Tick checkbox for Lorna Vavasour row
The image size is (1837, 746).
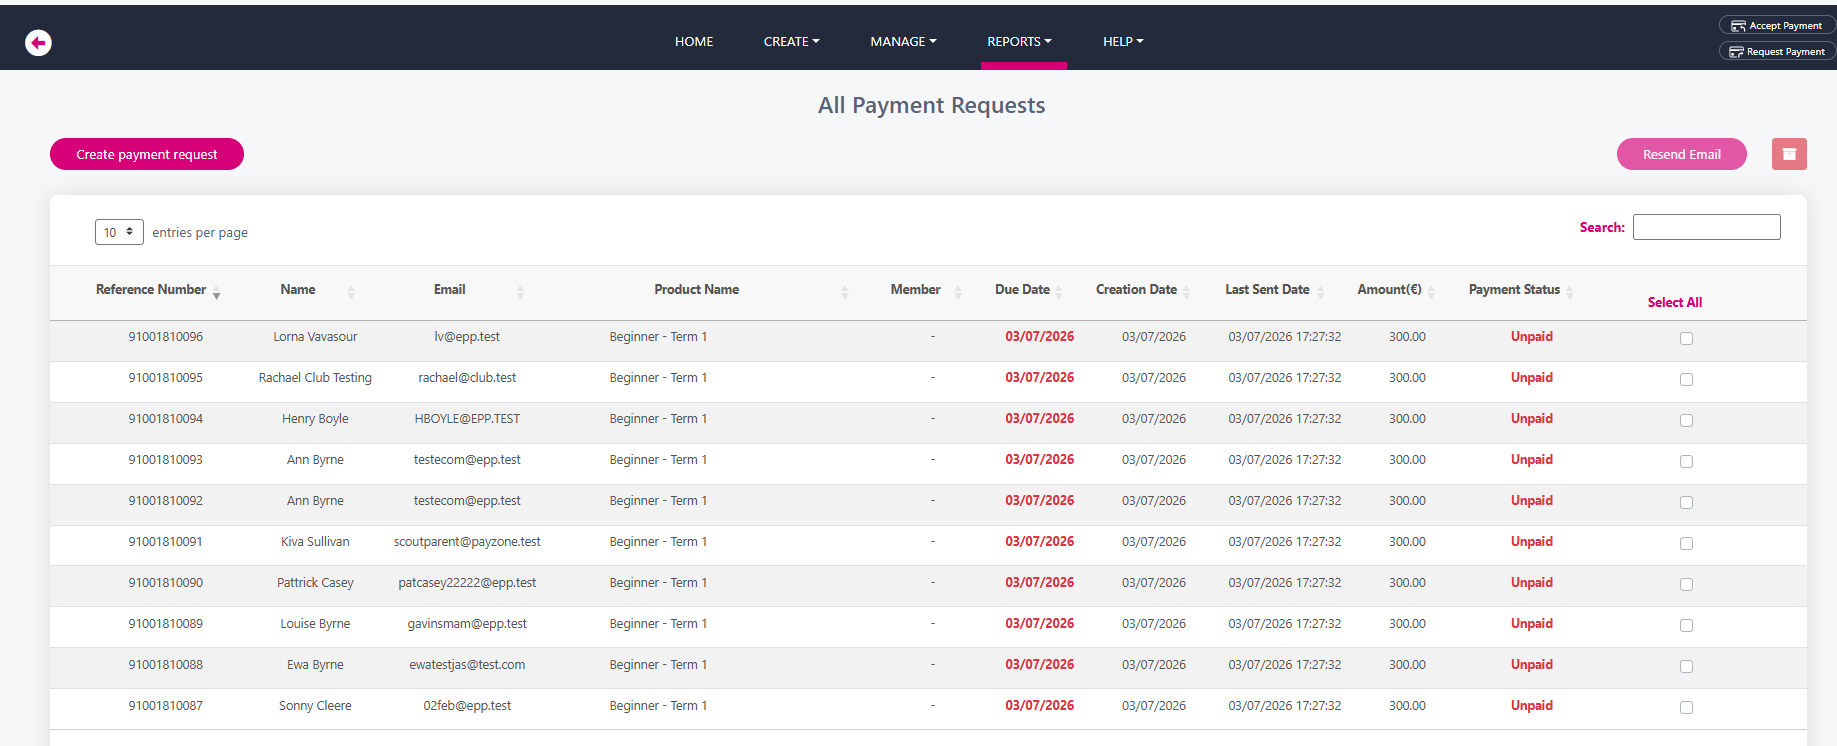(x=1686, y=338)
